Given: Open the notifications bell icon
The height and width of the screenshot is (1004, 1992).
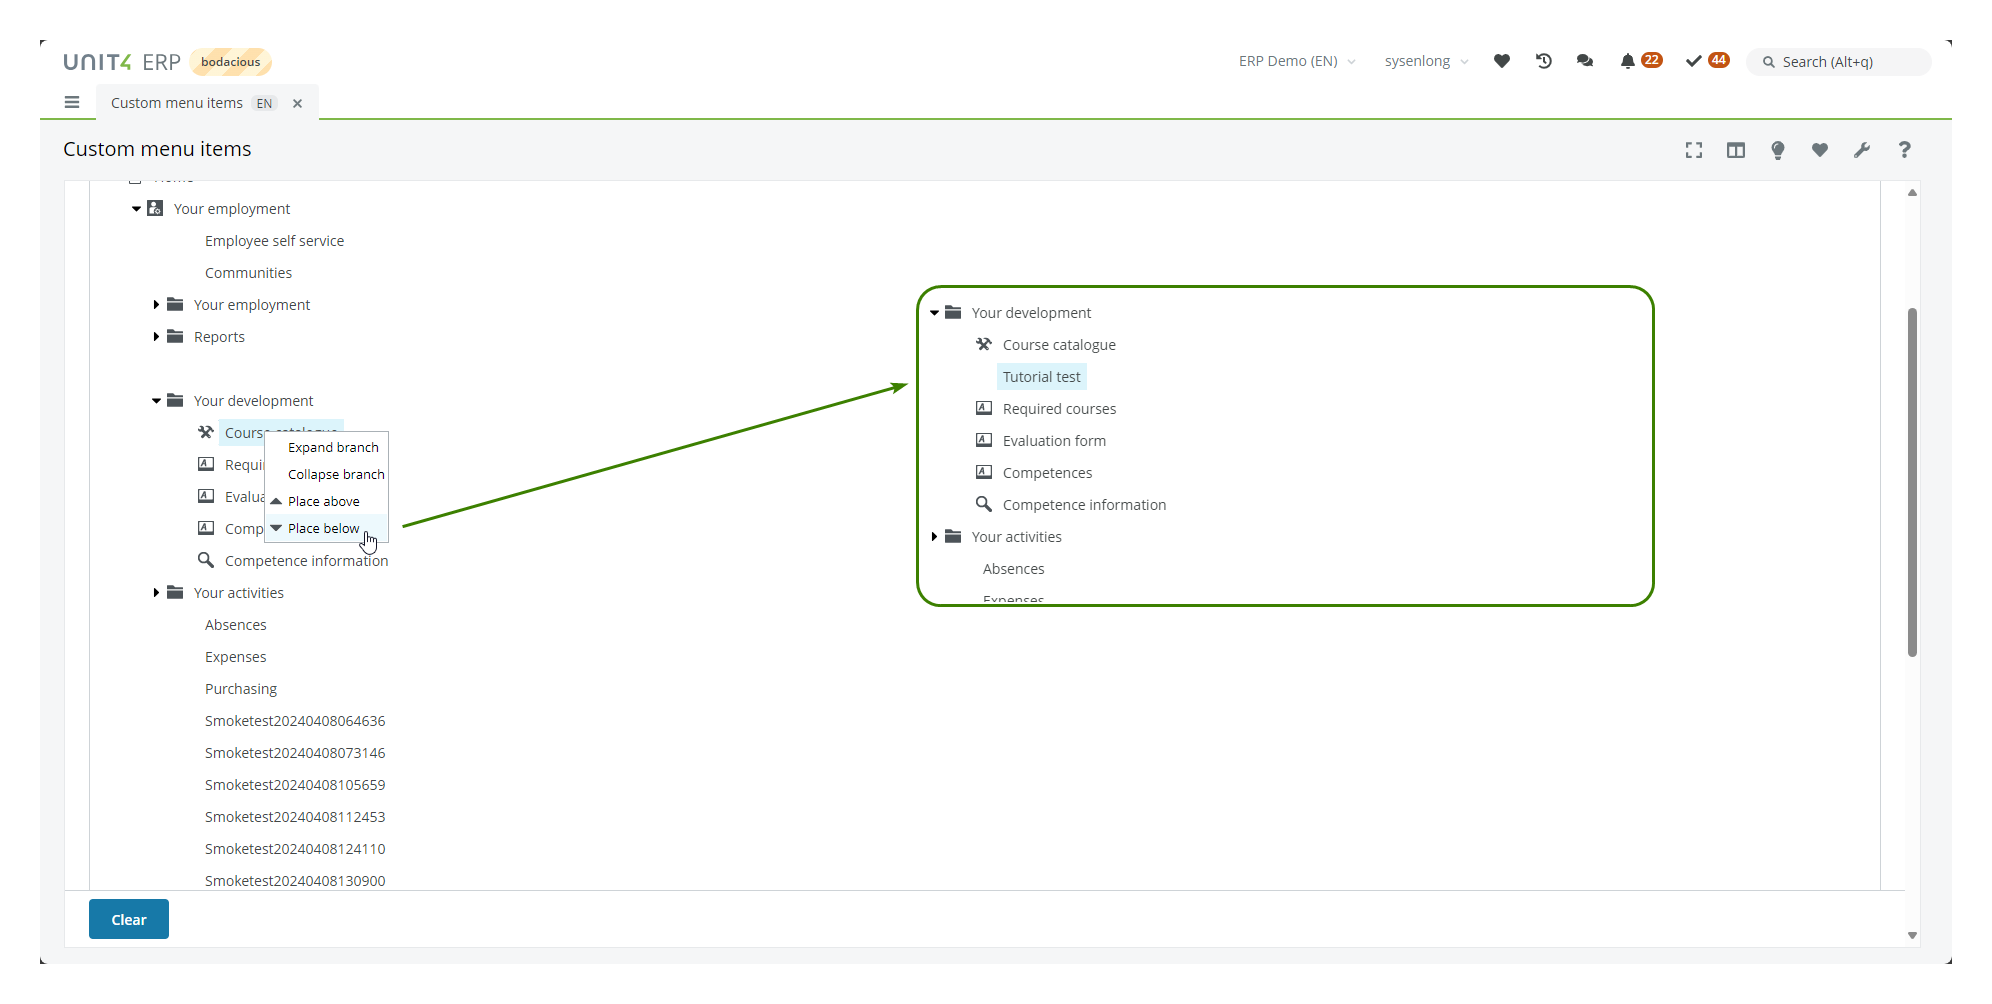Looking at the screenshot, I should (1627, 61).
